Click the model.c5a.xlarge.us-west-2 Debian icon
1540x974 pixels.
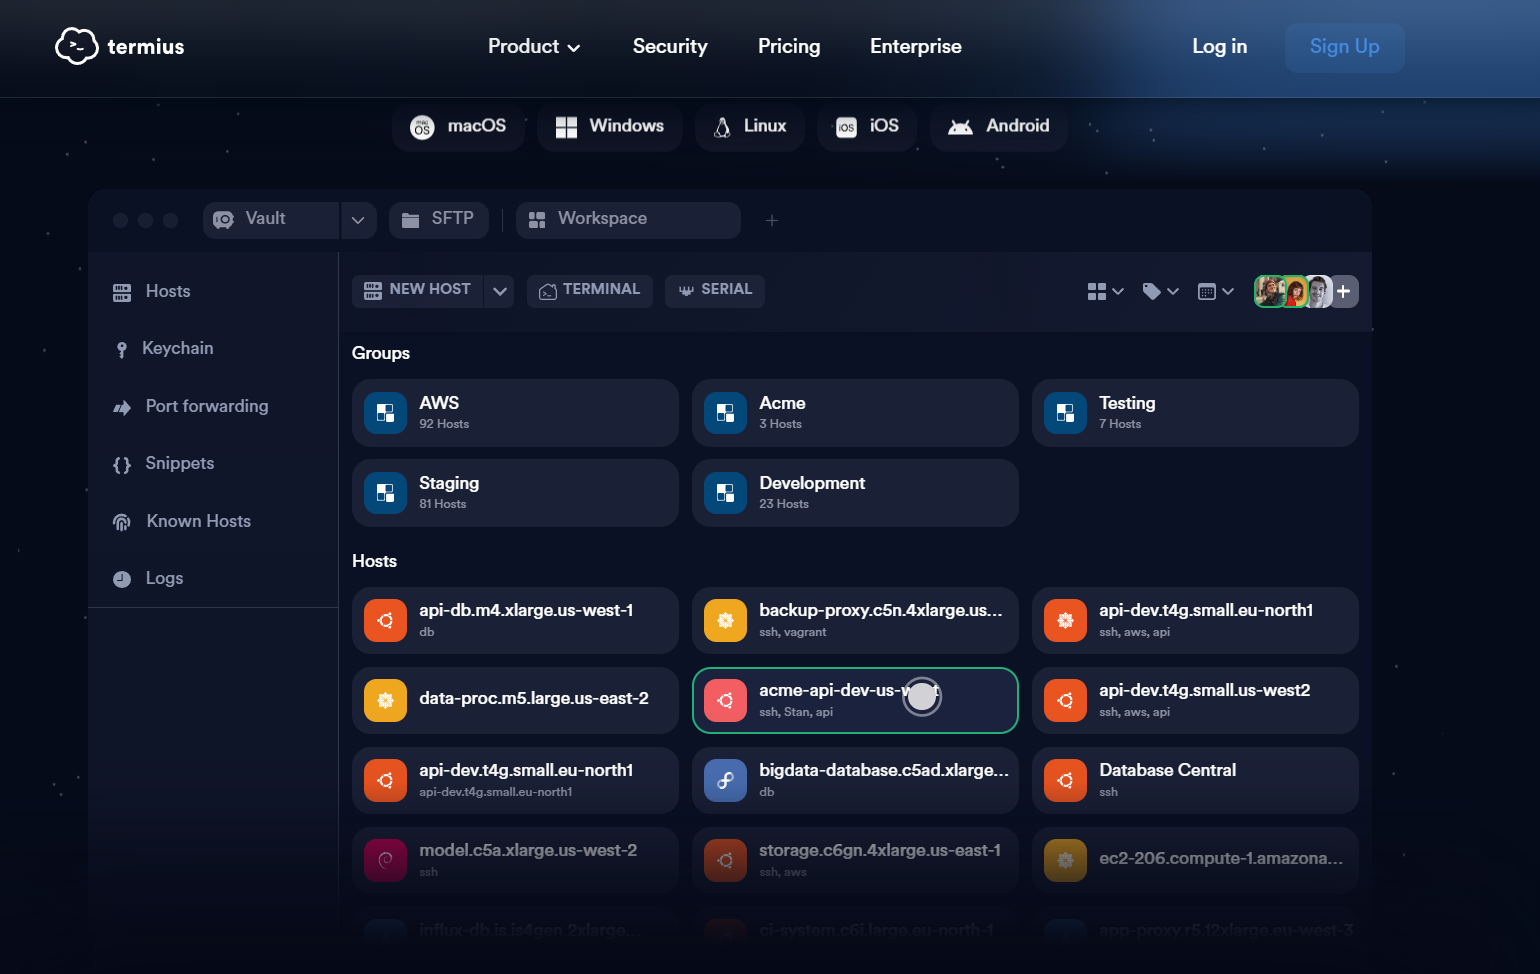pyautogui.click(x=385, y=861)
